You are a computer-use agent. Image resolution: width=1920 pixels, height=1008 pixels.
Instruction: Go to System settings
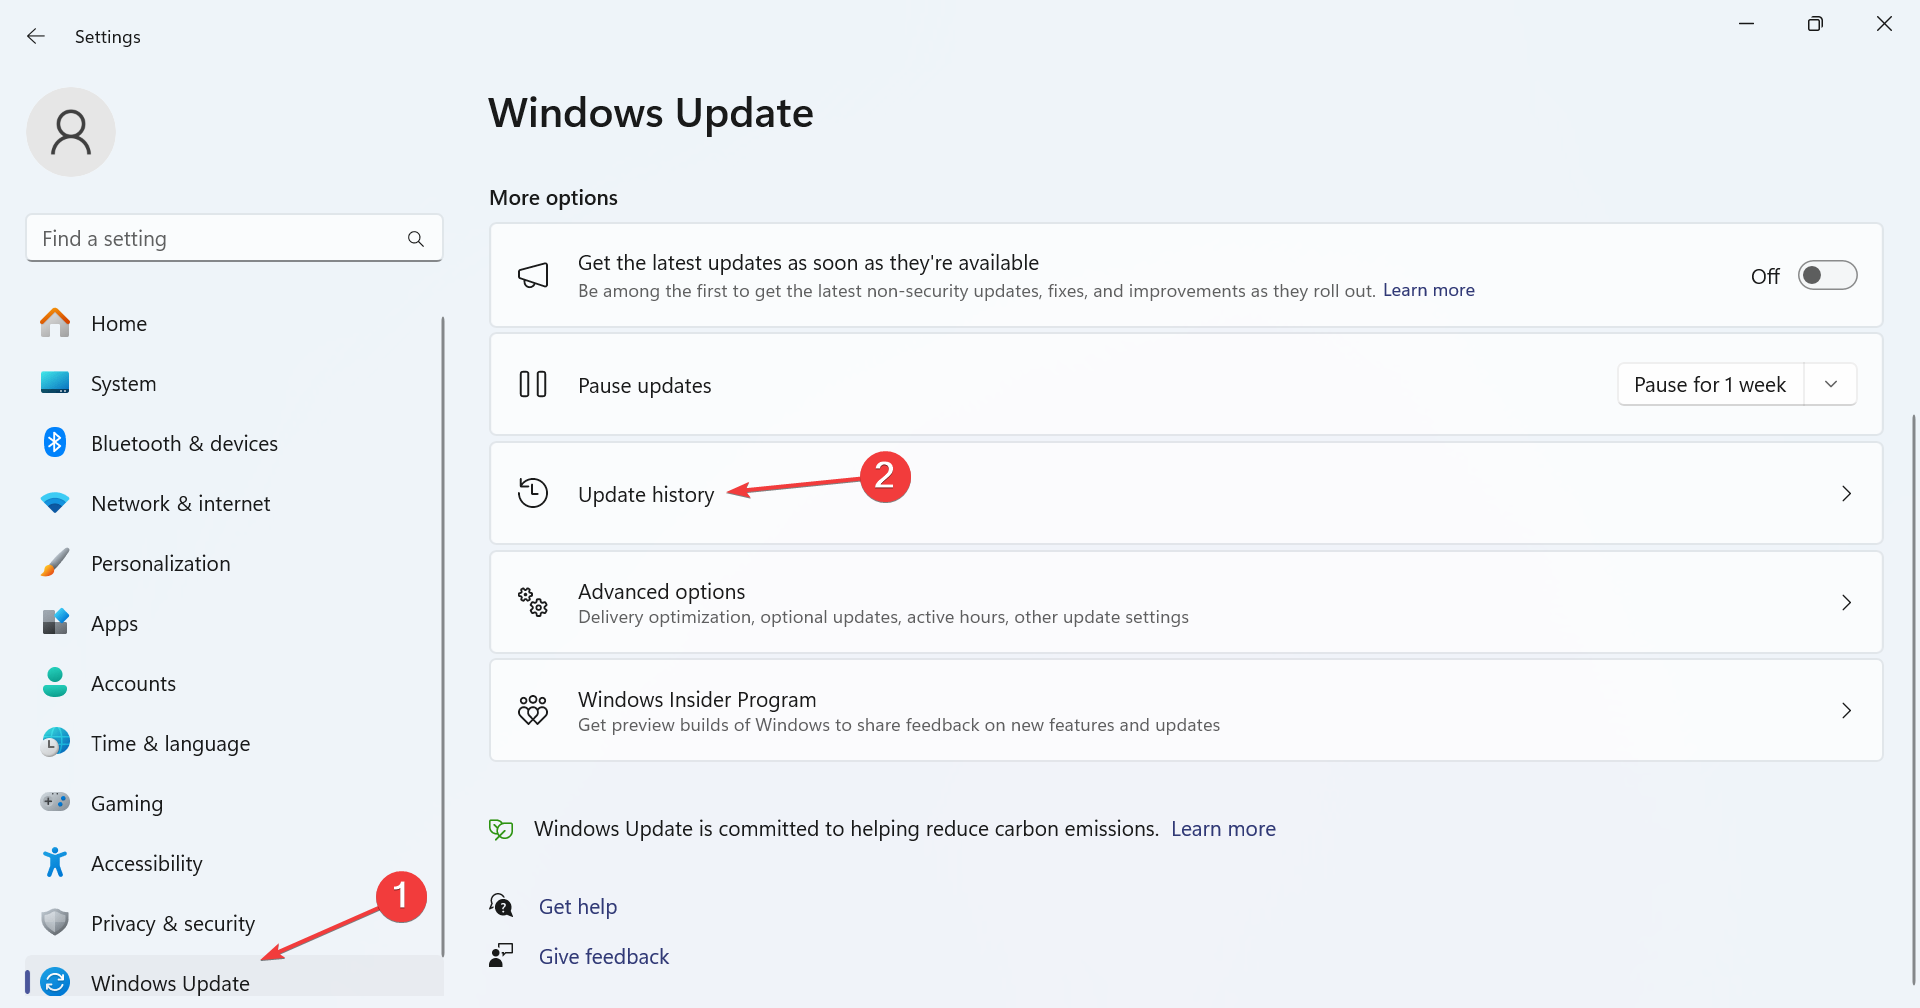click(234, 383)
